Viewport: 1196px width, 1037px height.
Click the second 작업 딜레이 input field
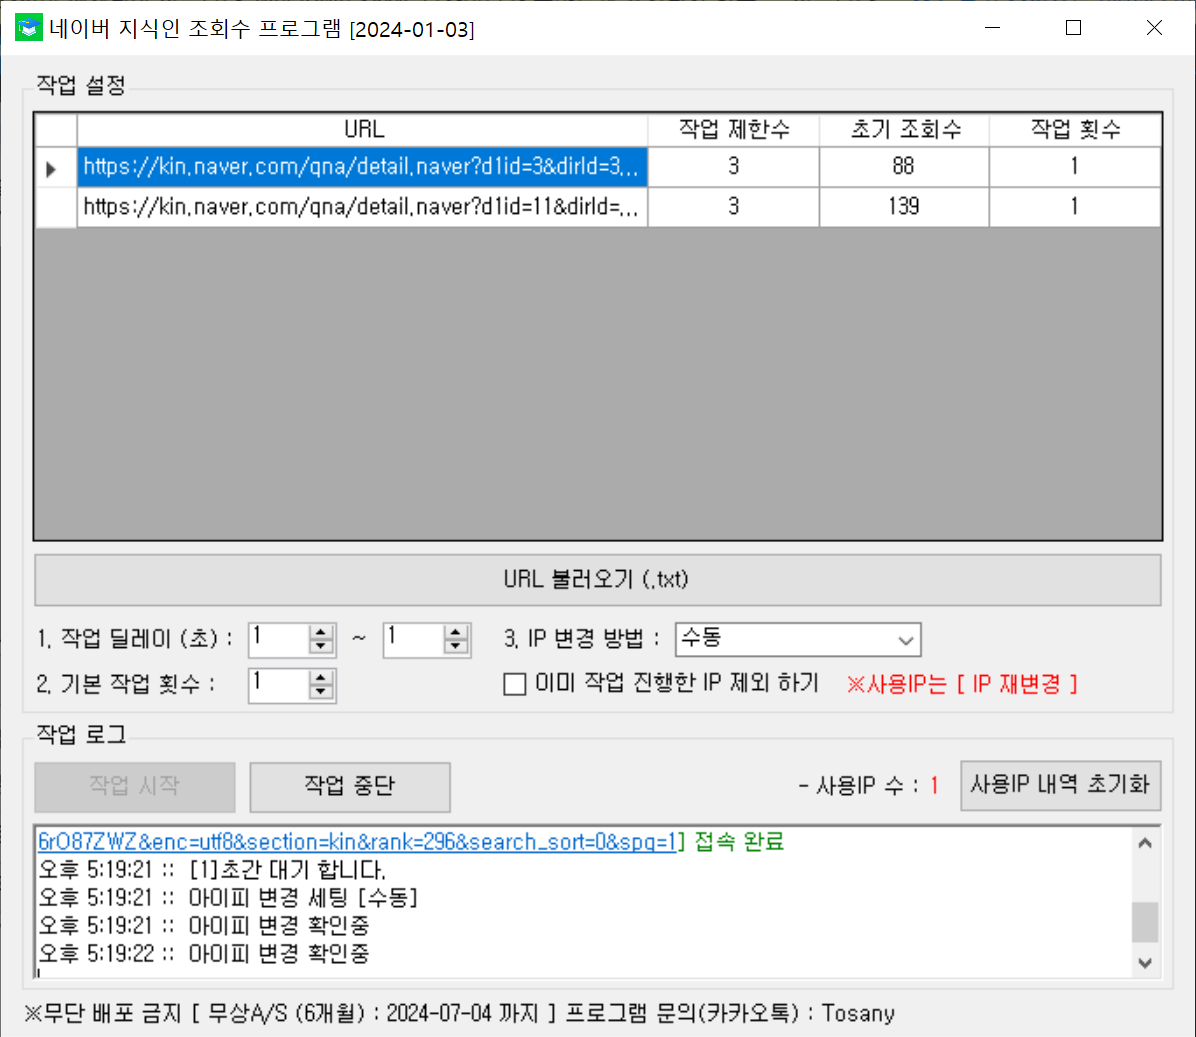click(x=414, y=640)
